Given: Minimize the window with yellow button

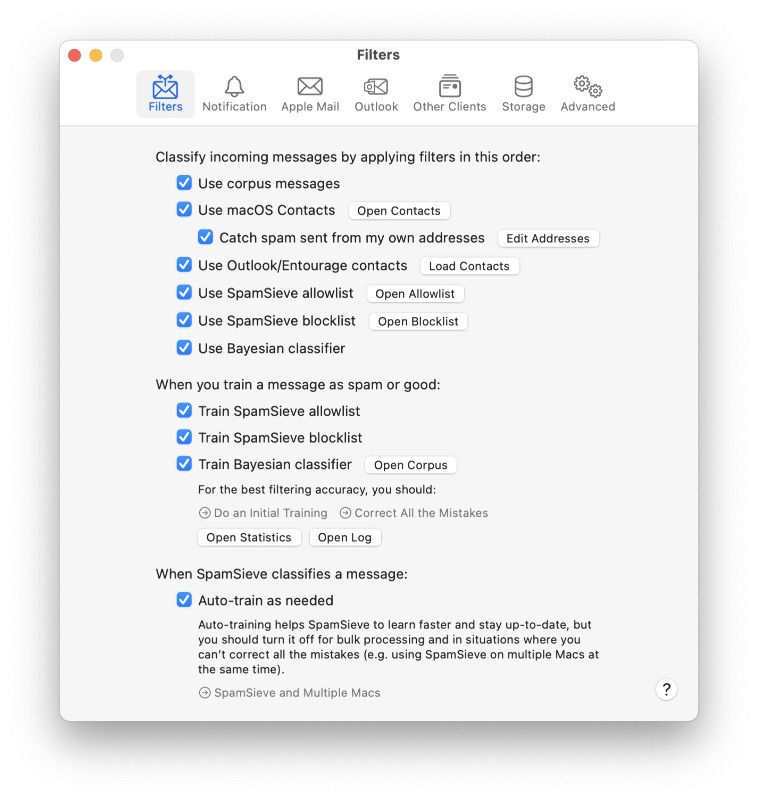Looking at the screenshot, I should (96, 55).
